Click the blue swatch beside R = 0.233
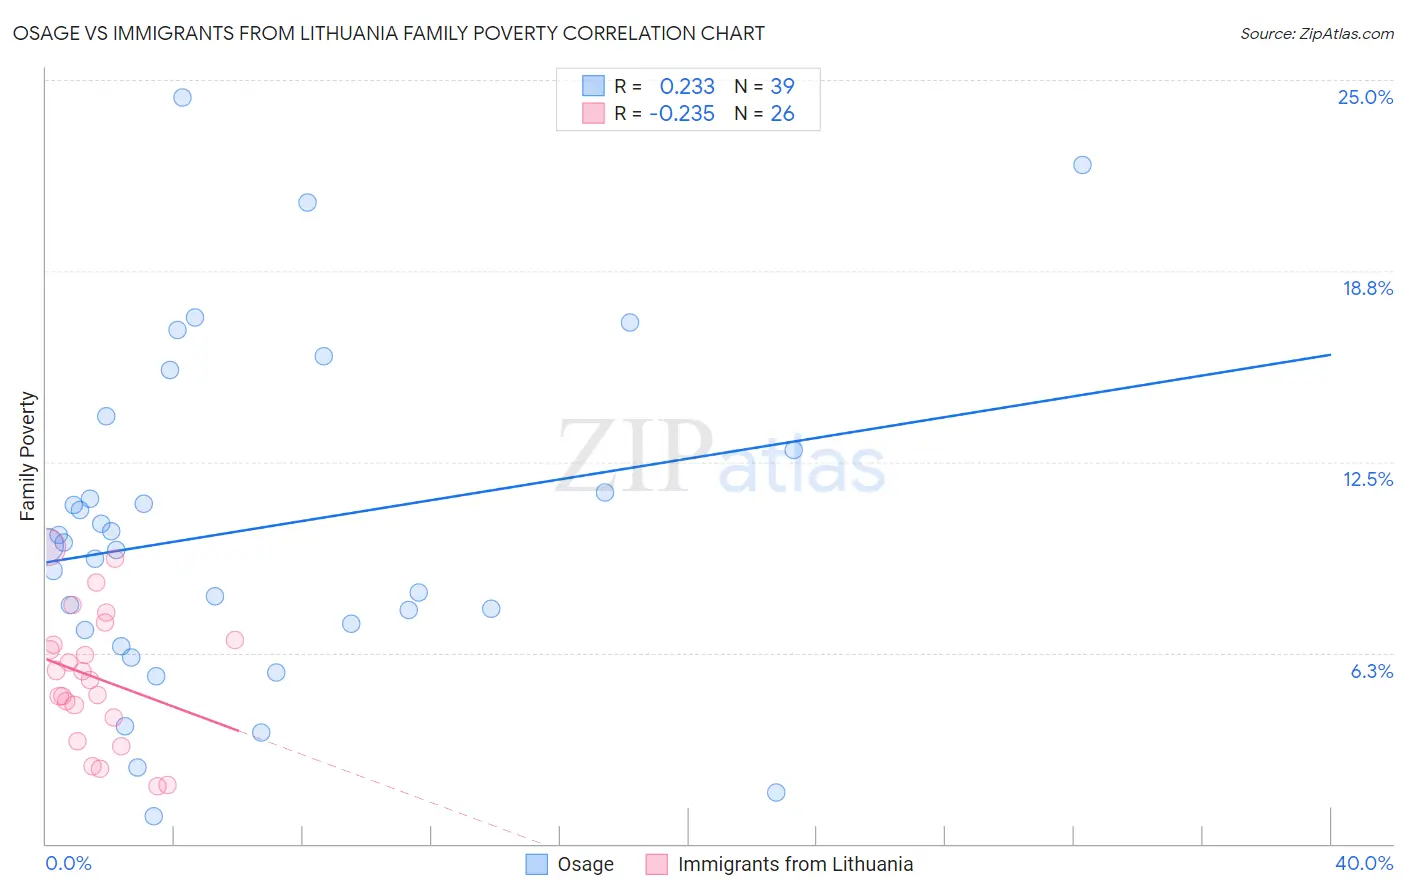The width and height of the screenshot is (1406, 892). tap(593, 86)
